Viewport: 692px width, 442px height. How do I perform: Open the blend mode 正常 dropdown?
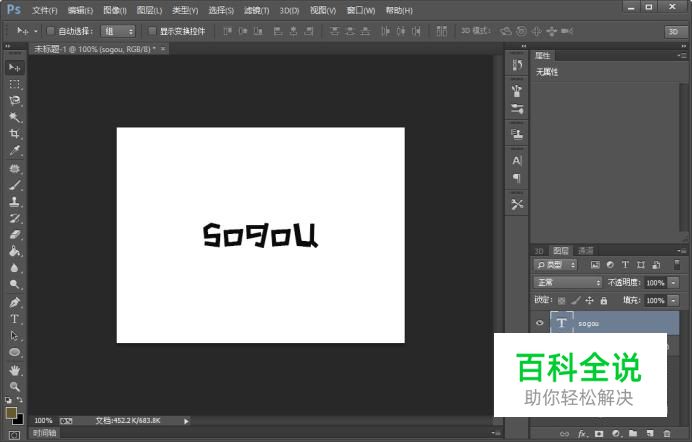[x=568, y=282]
